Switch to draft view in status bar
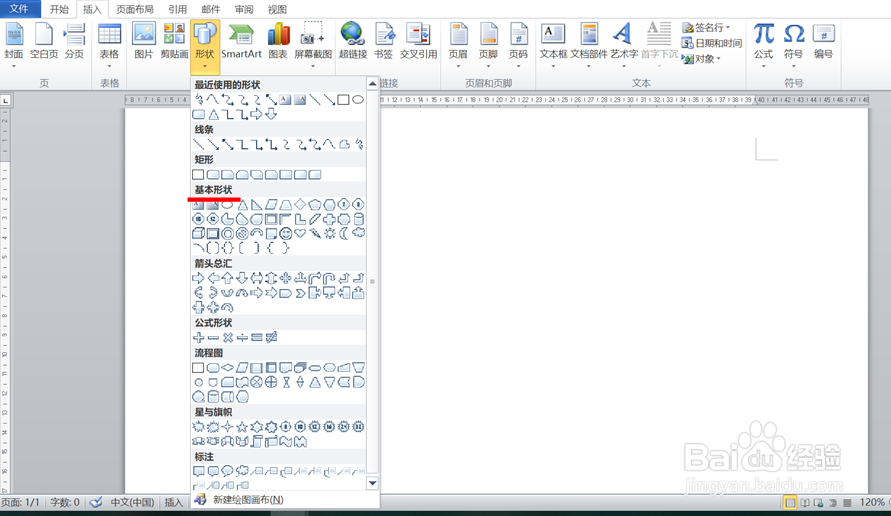The height and width of the screenshot is (516, 891). (x=847, y=502)
